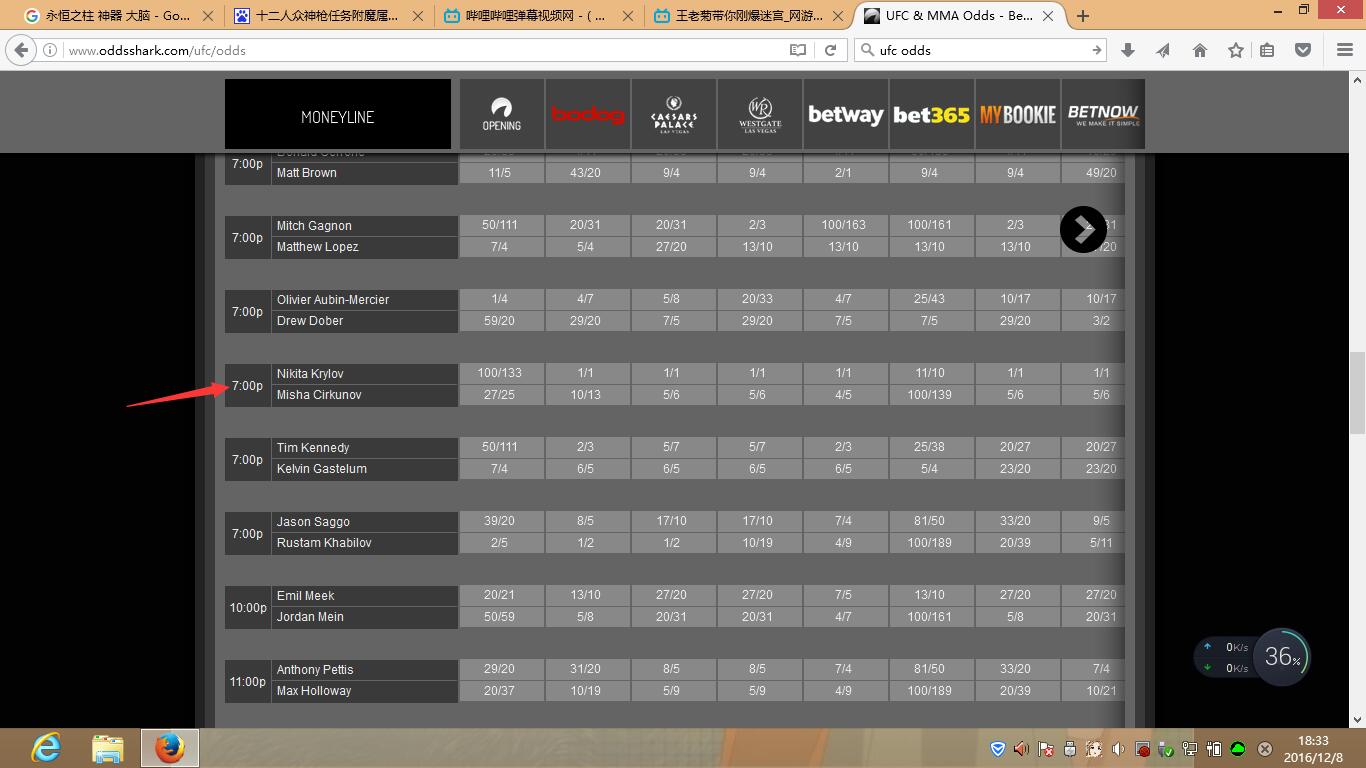The height and width of the screenshot is (768, 1366).
Task: Open the Bodog sportsbook column header
Action: coord(588,115)
